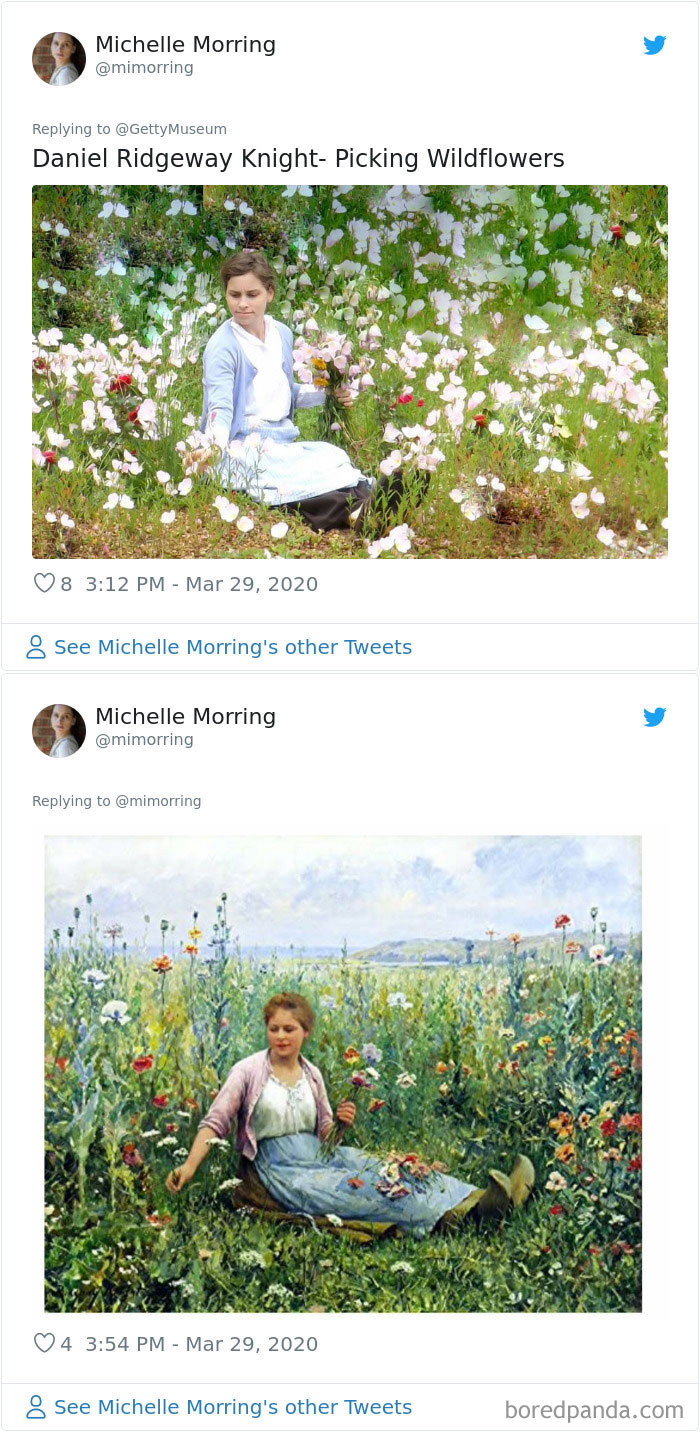Click the Twitter bird icon on the first tweet
700x1432 pixels.
pyautogui.click(x=656, y=45)
